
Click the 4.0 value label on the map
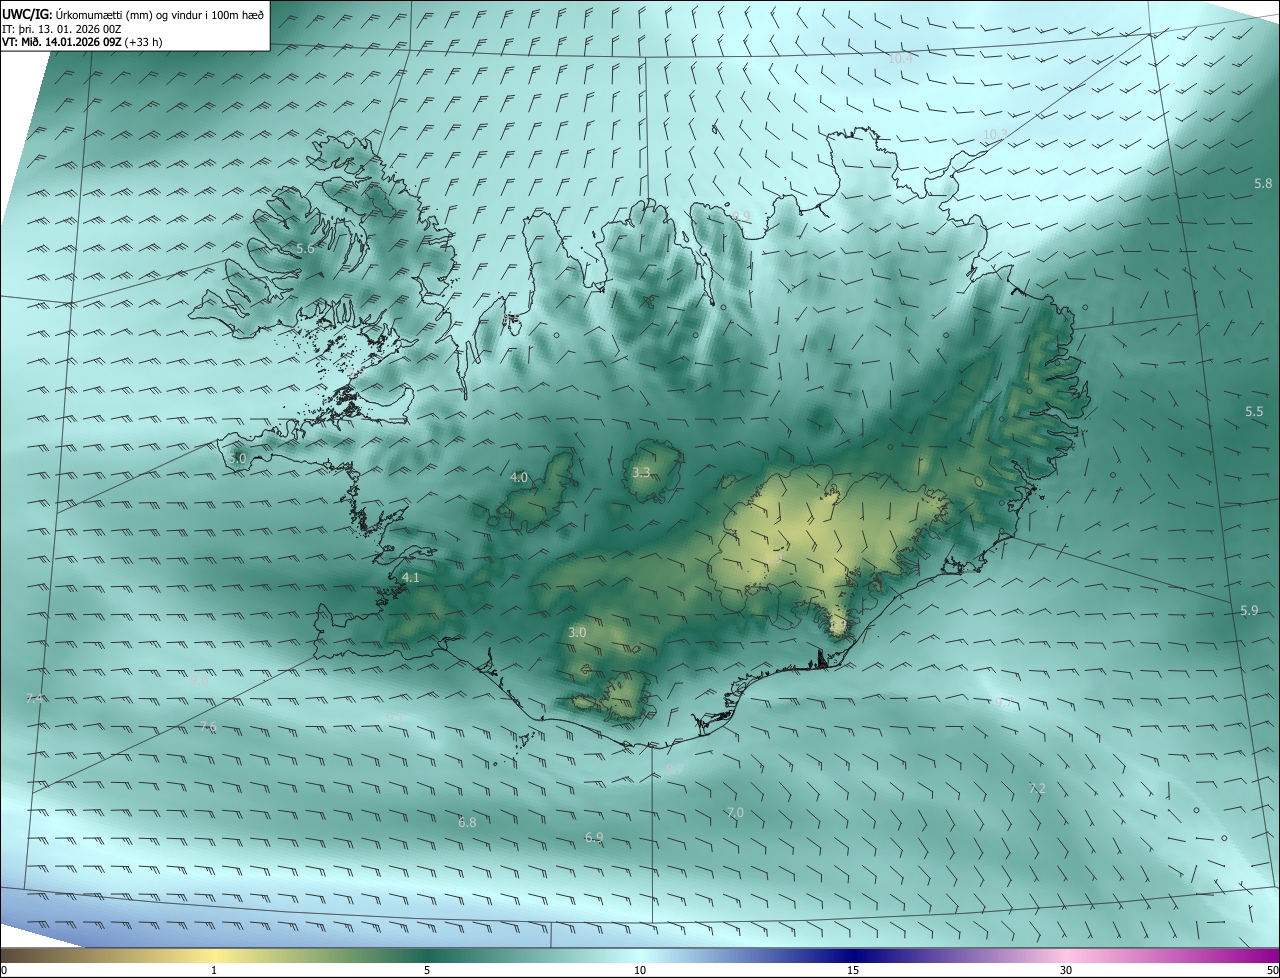(519, 478)
